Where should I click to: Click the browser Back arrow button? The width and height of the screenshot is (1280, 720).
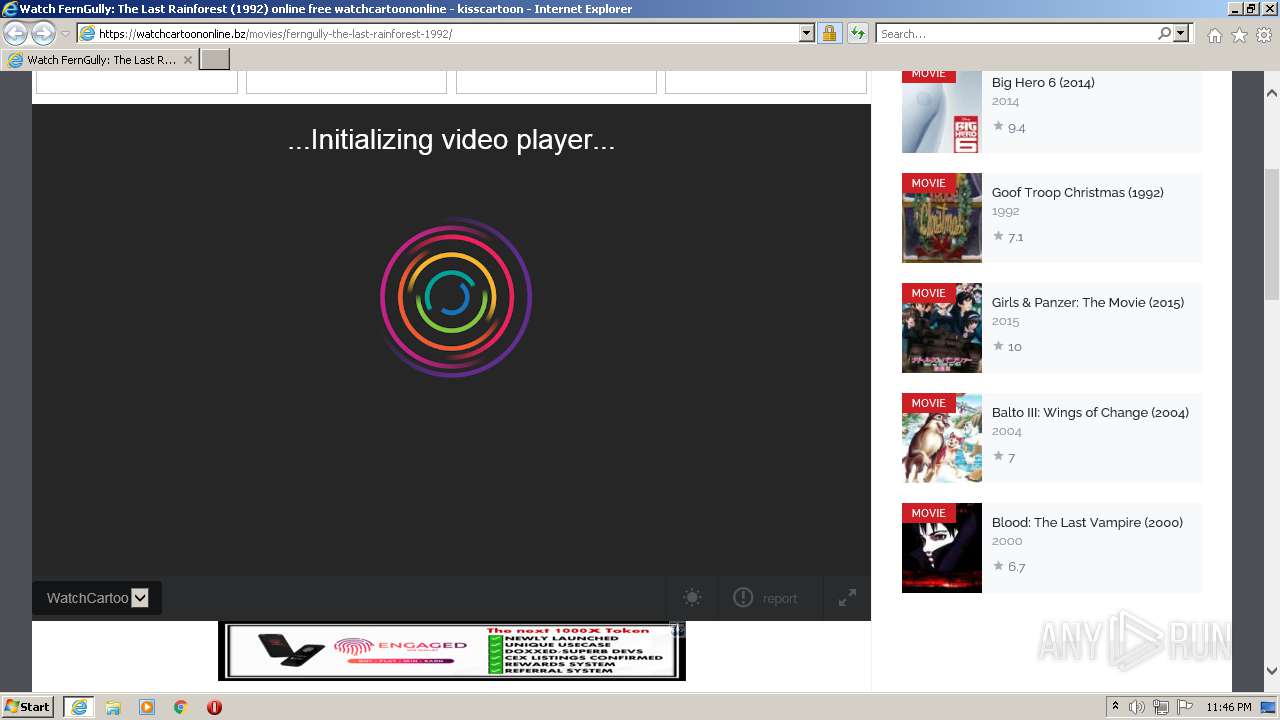pyautogui.click(x=15, y=34)
